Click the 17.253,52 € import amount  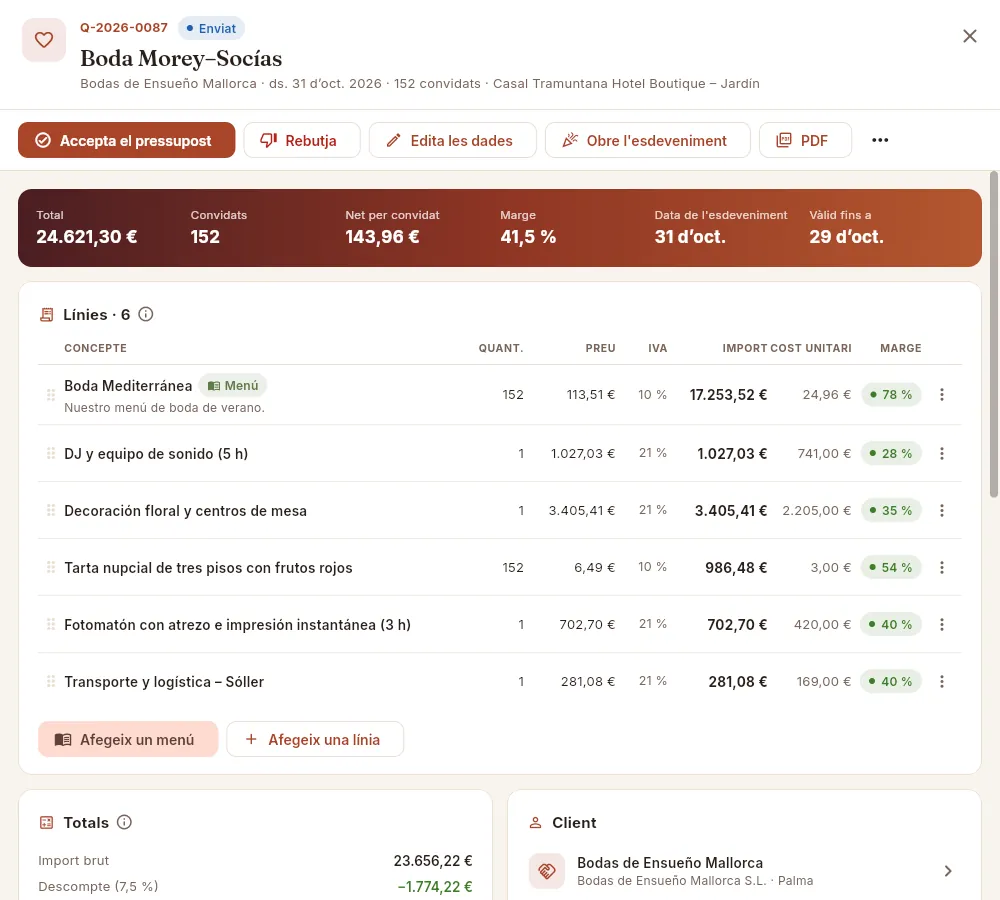coord(728,395)
